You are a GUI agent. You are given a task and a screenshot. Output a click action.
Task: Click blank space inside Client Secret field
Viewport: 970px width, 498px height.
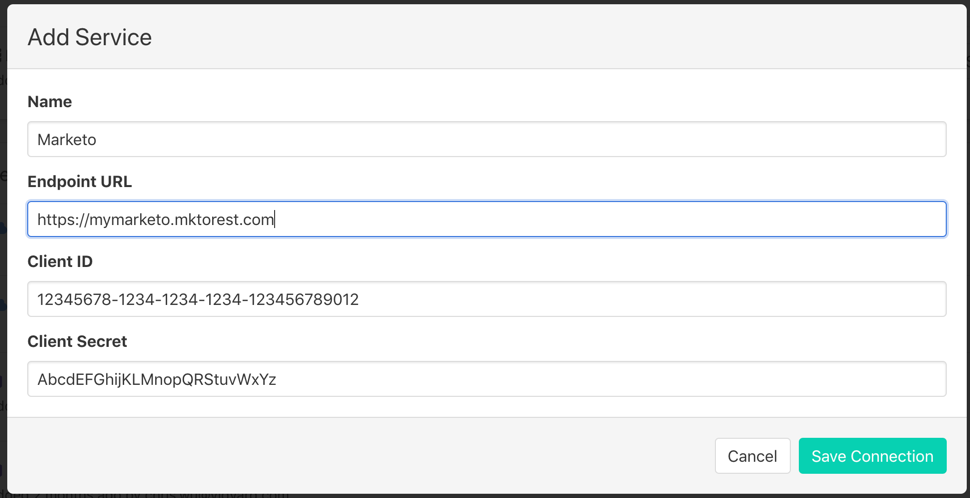[x=650, y=380]
